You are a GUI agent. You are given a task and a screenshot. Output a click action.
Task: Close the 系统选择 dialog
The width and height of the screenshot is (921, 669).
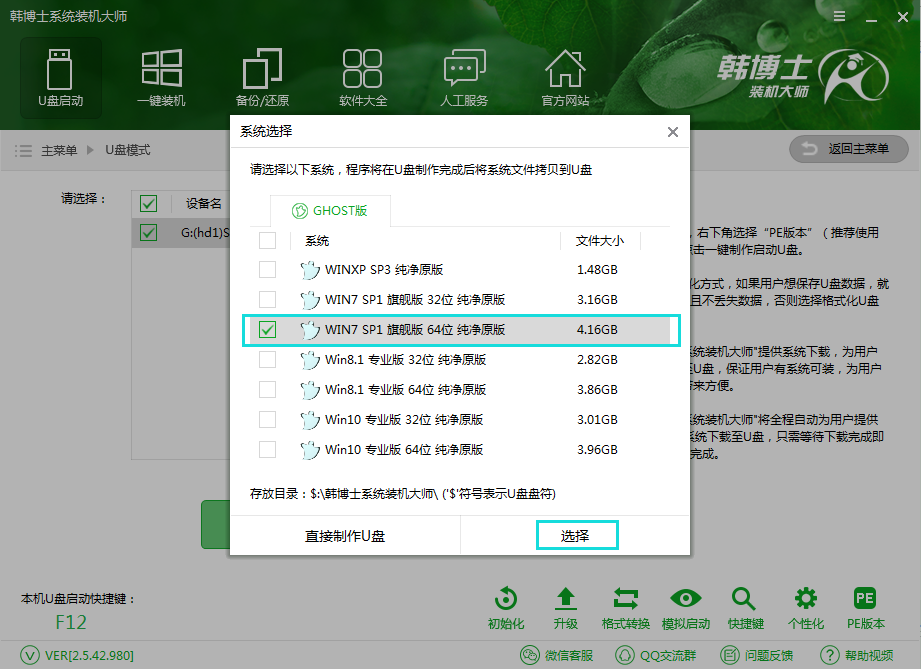point(673,132)
